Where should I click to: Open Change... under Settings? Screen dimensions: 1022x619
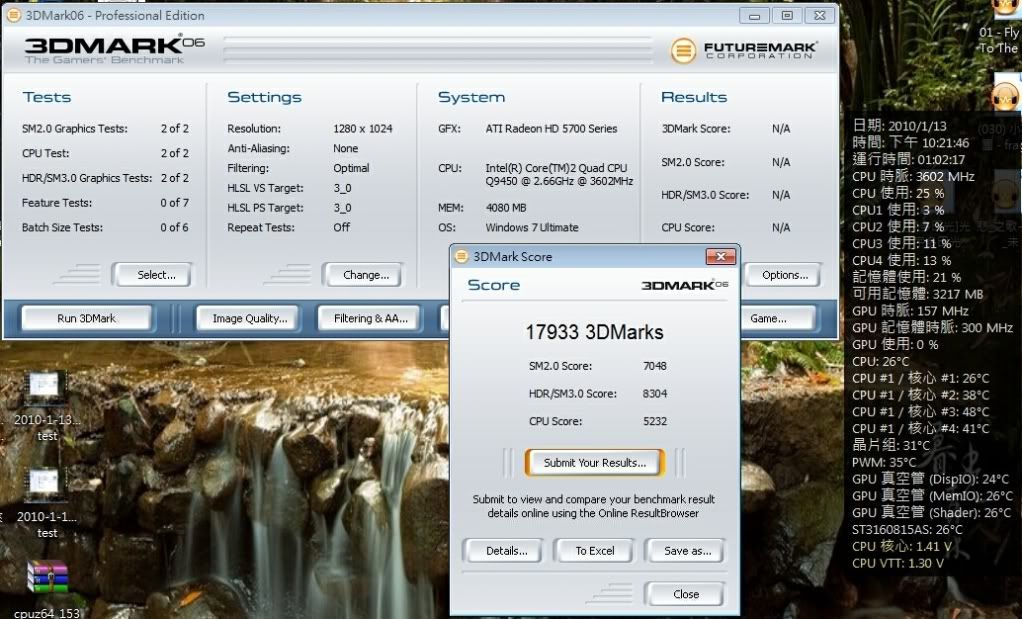(362, 275)
